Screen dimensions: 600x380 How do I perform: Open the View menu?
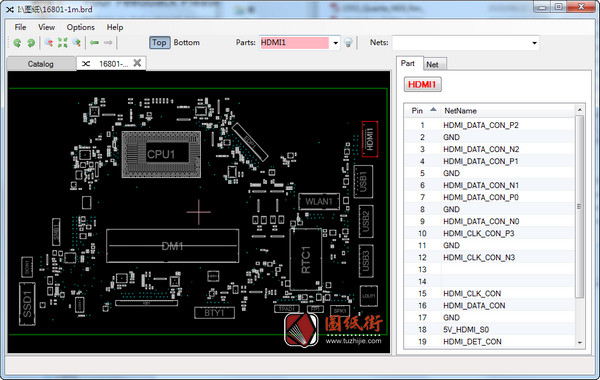pyautogui.click(x=46, y=27)
